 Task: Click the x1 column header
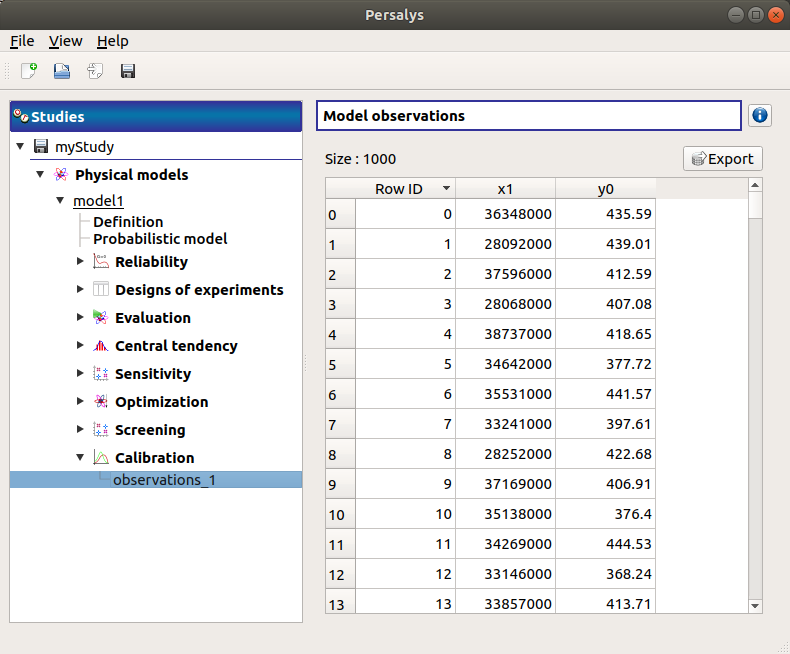(505, 188)
